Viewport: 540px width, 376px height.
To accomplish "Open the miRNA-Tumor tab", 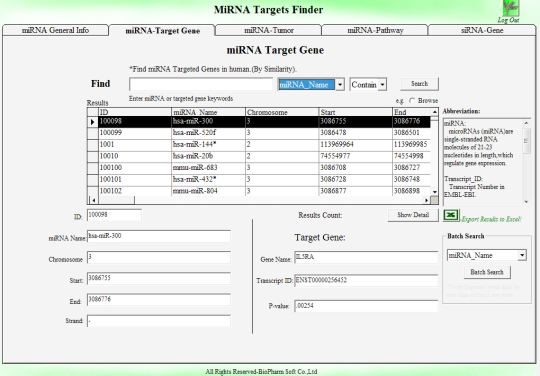I will (x=269, y=30).
